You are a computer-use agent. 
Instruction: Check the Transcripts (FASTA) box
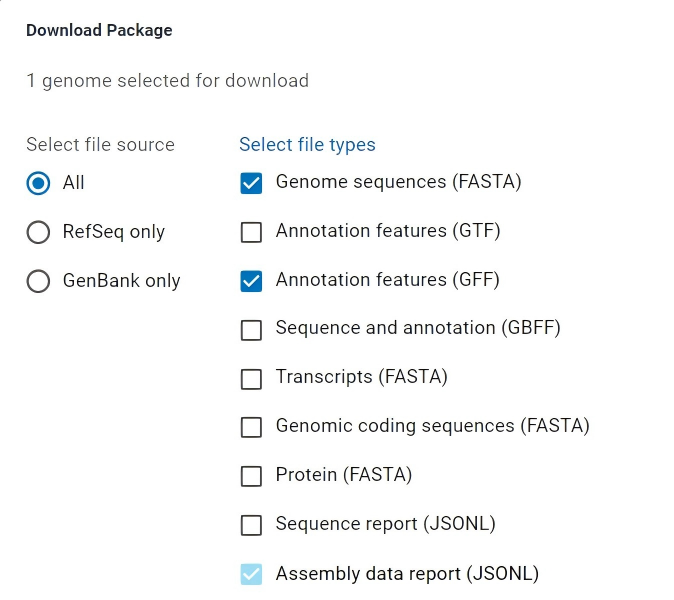point(251,378)
